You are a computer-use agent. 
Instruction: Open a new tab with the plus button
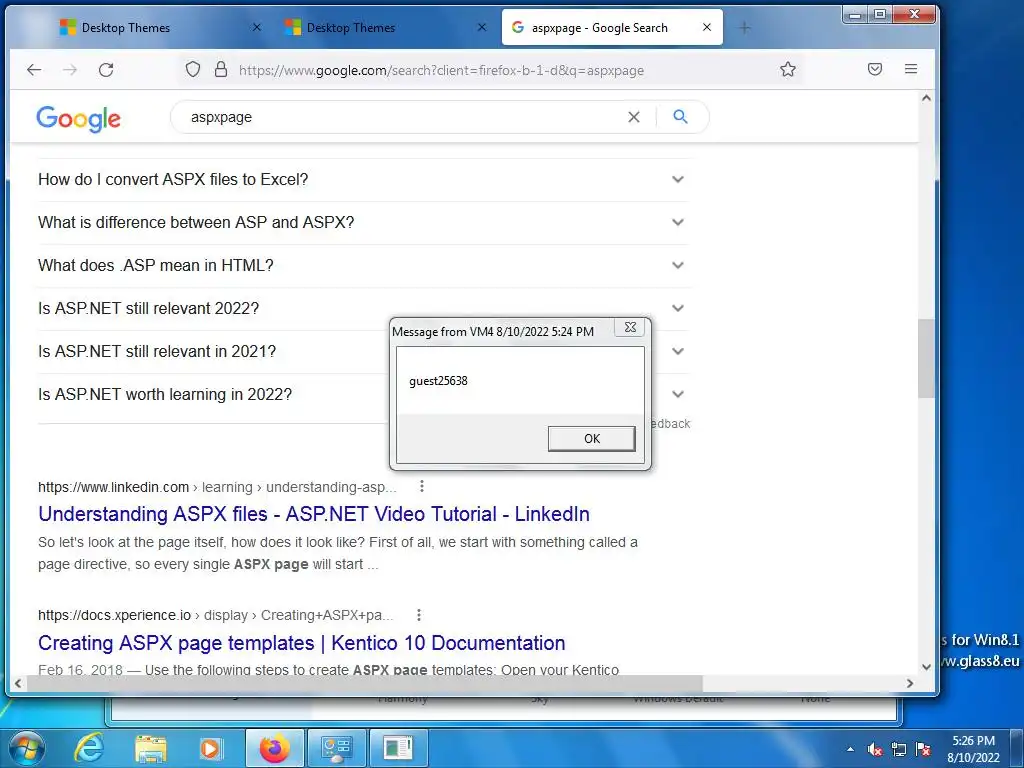coord(744,27)
